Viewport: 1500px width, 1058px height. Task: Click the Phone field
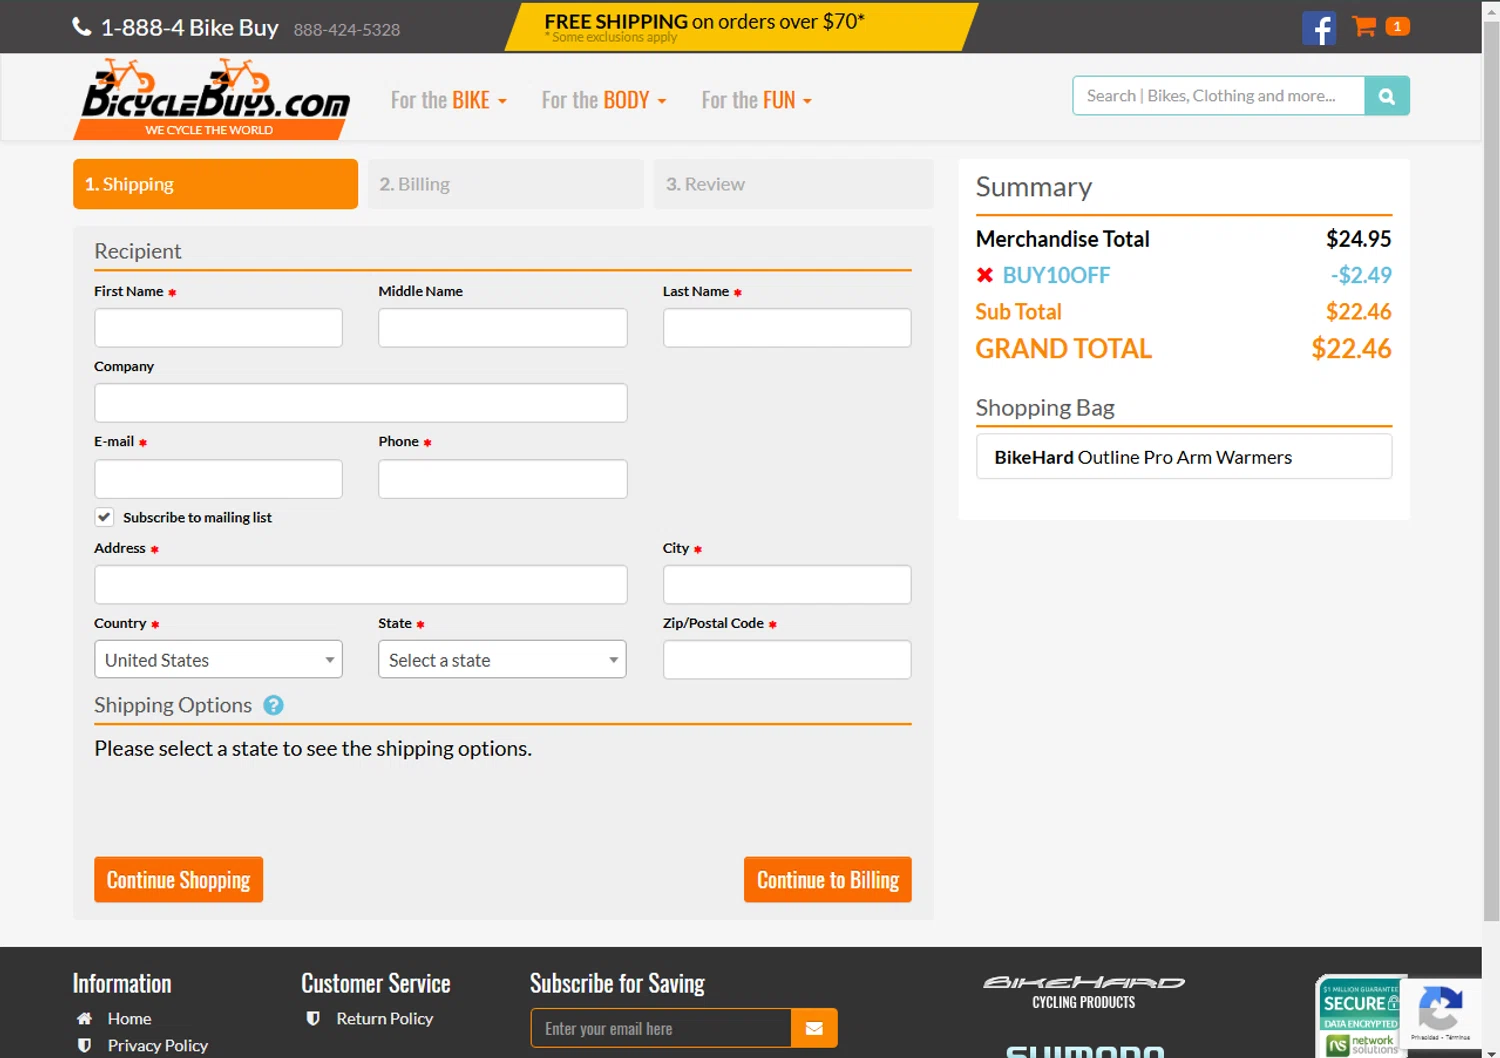503,479
